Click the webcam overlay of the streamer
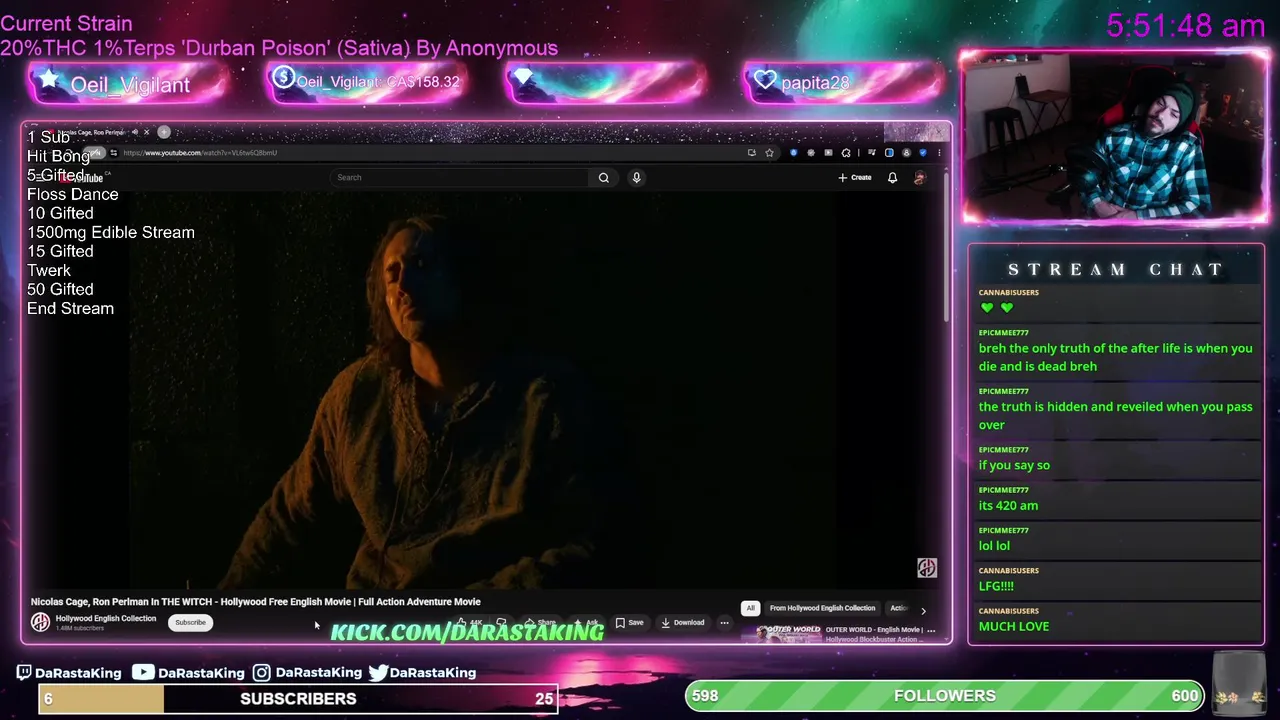Viewport: 1280px width, 720px height. pyautogui.click(x=1115, y=137)
